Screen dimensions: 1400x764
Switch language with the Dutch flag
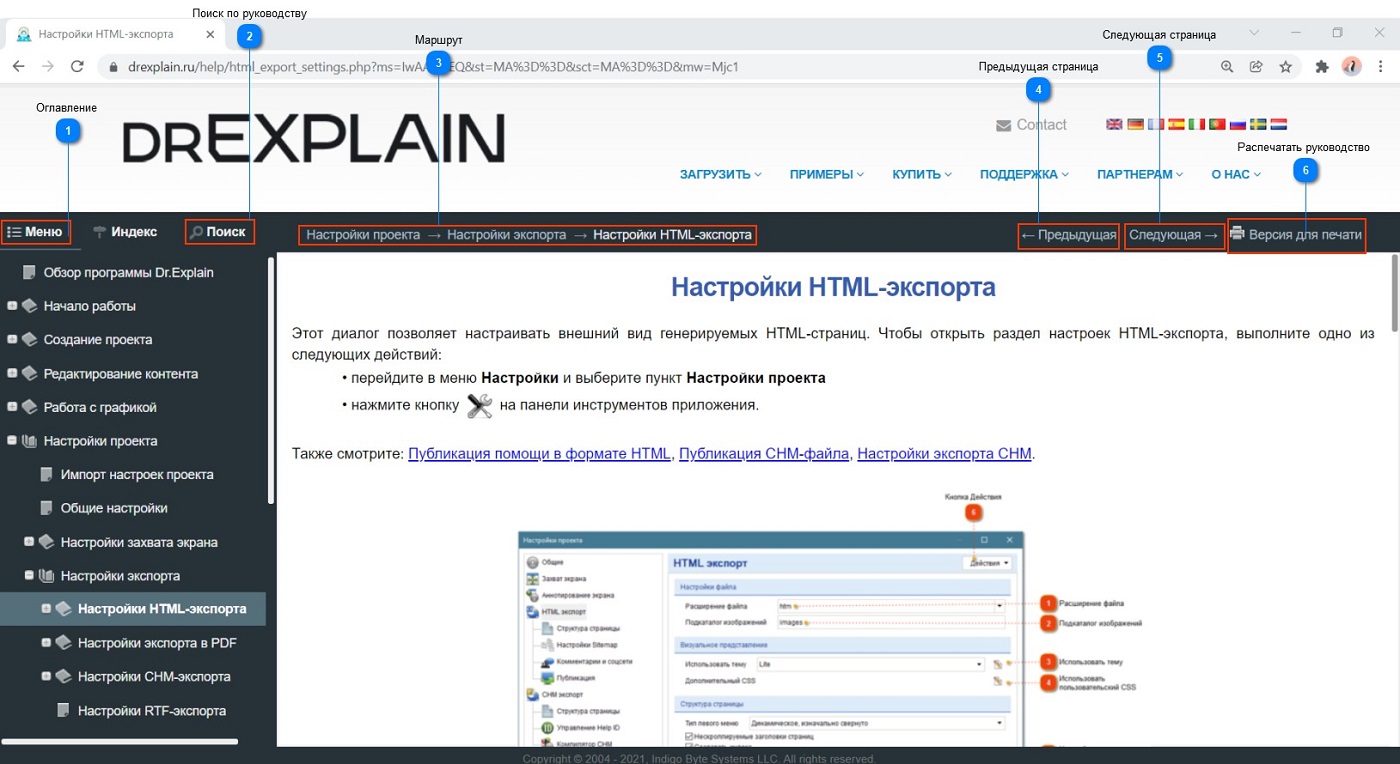coord(1279,124)
